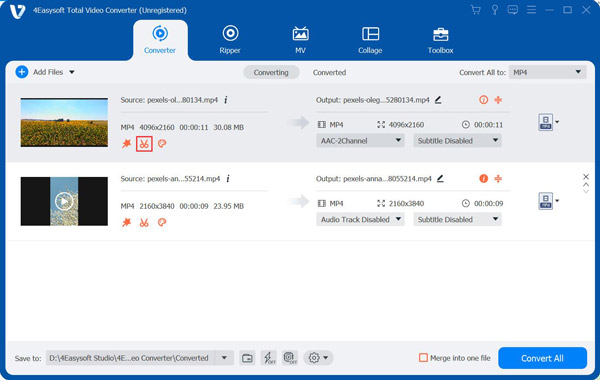Open the Toolbox tab
This screenshot has width=600, height=380.
coord(440,40)
